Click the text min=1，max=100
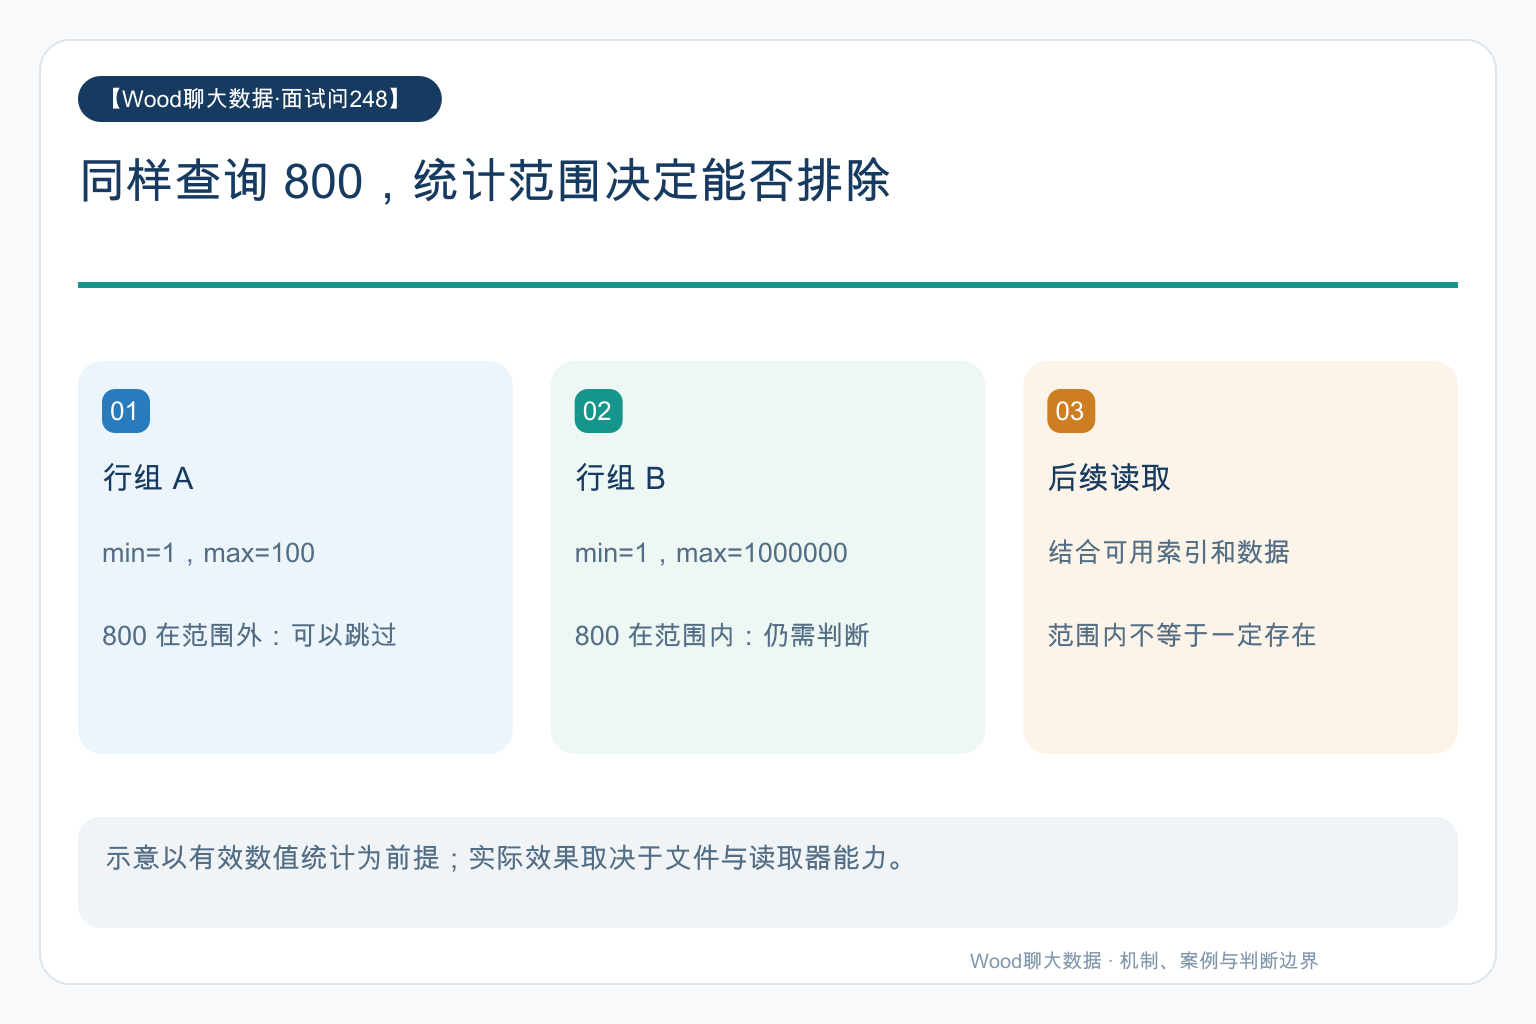 (x=208, y=553)
